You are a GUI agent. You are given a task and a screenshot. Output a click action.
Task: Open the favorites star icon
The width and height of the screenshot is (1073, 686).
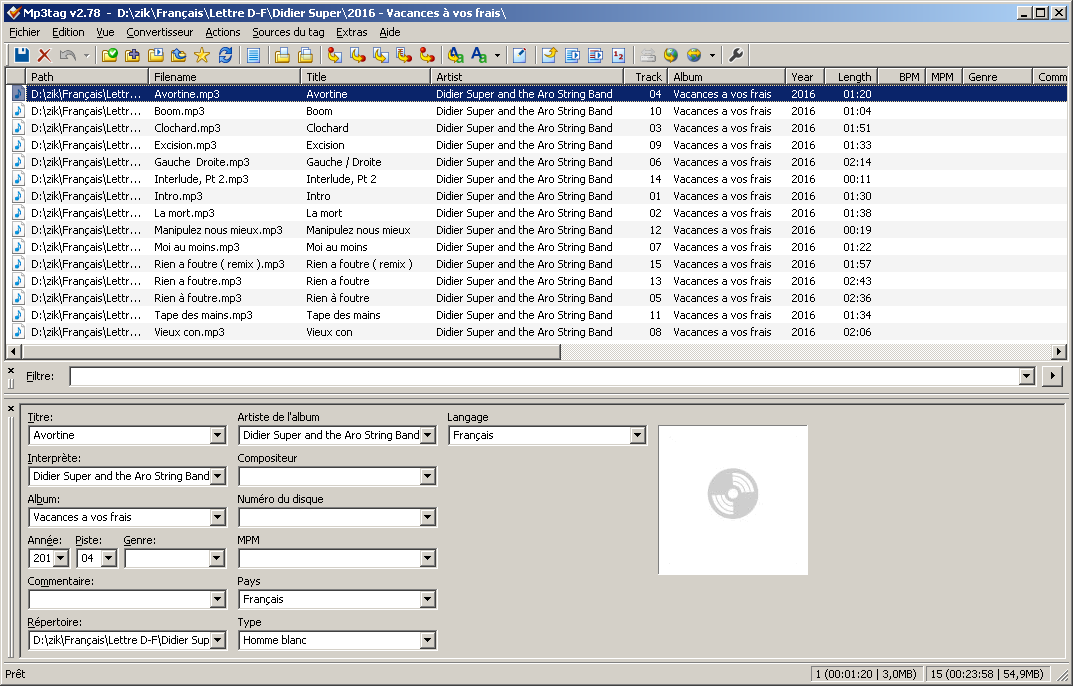tap(202, 55)
